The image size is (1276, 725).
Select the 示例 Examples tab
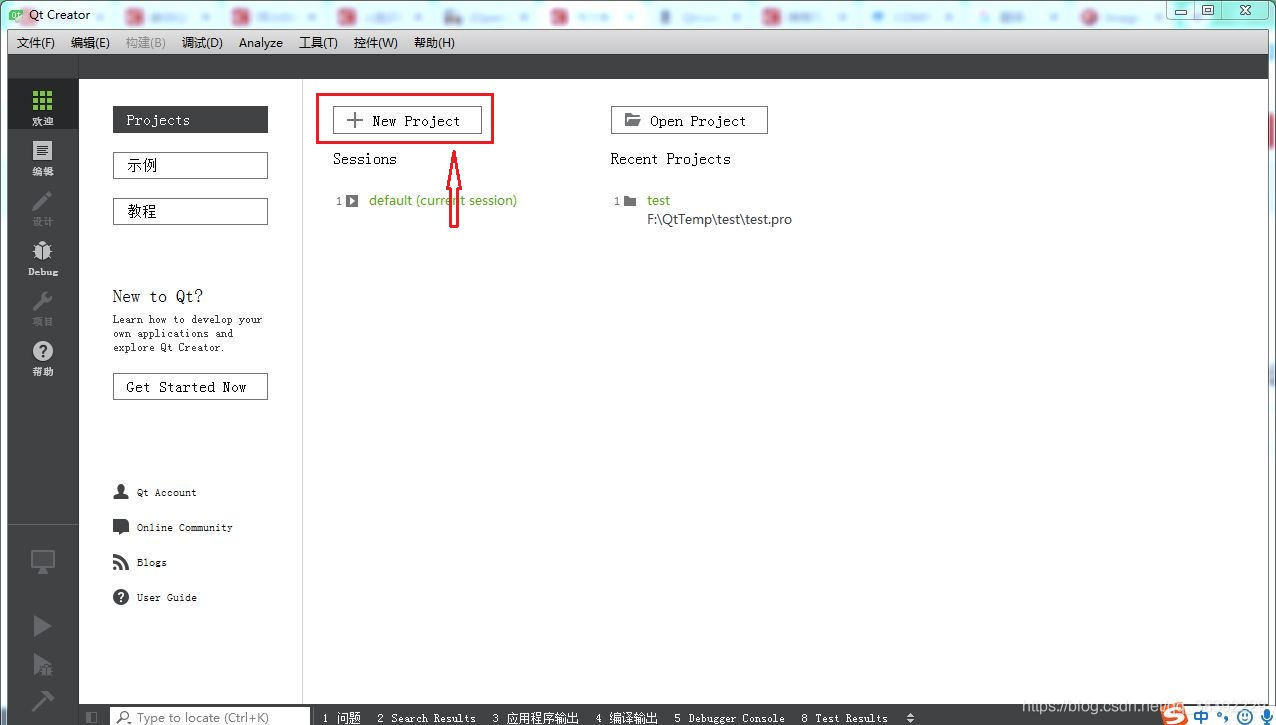[190, 166]
